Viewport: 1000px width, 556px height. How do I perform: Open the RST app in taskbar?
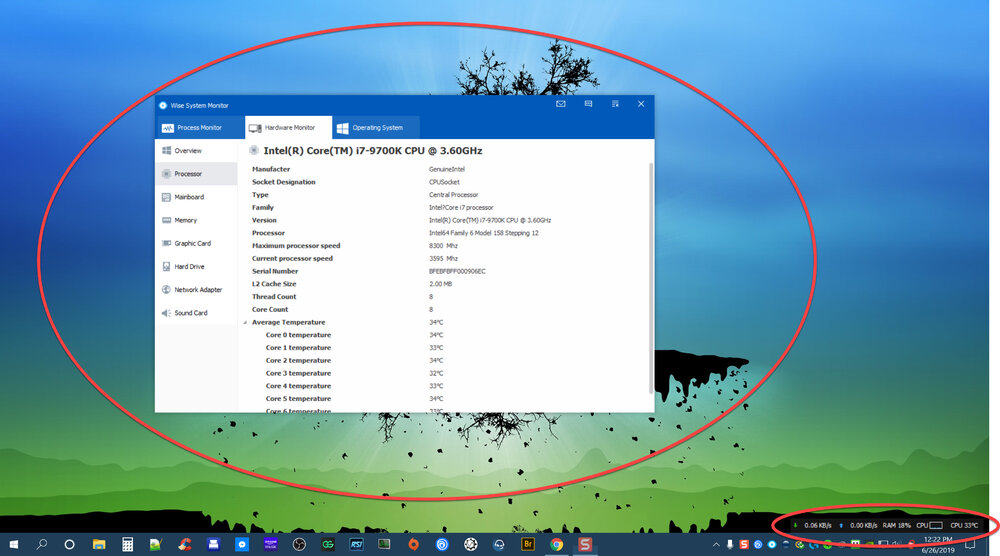[356, 545]
